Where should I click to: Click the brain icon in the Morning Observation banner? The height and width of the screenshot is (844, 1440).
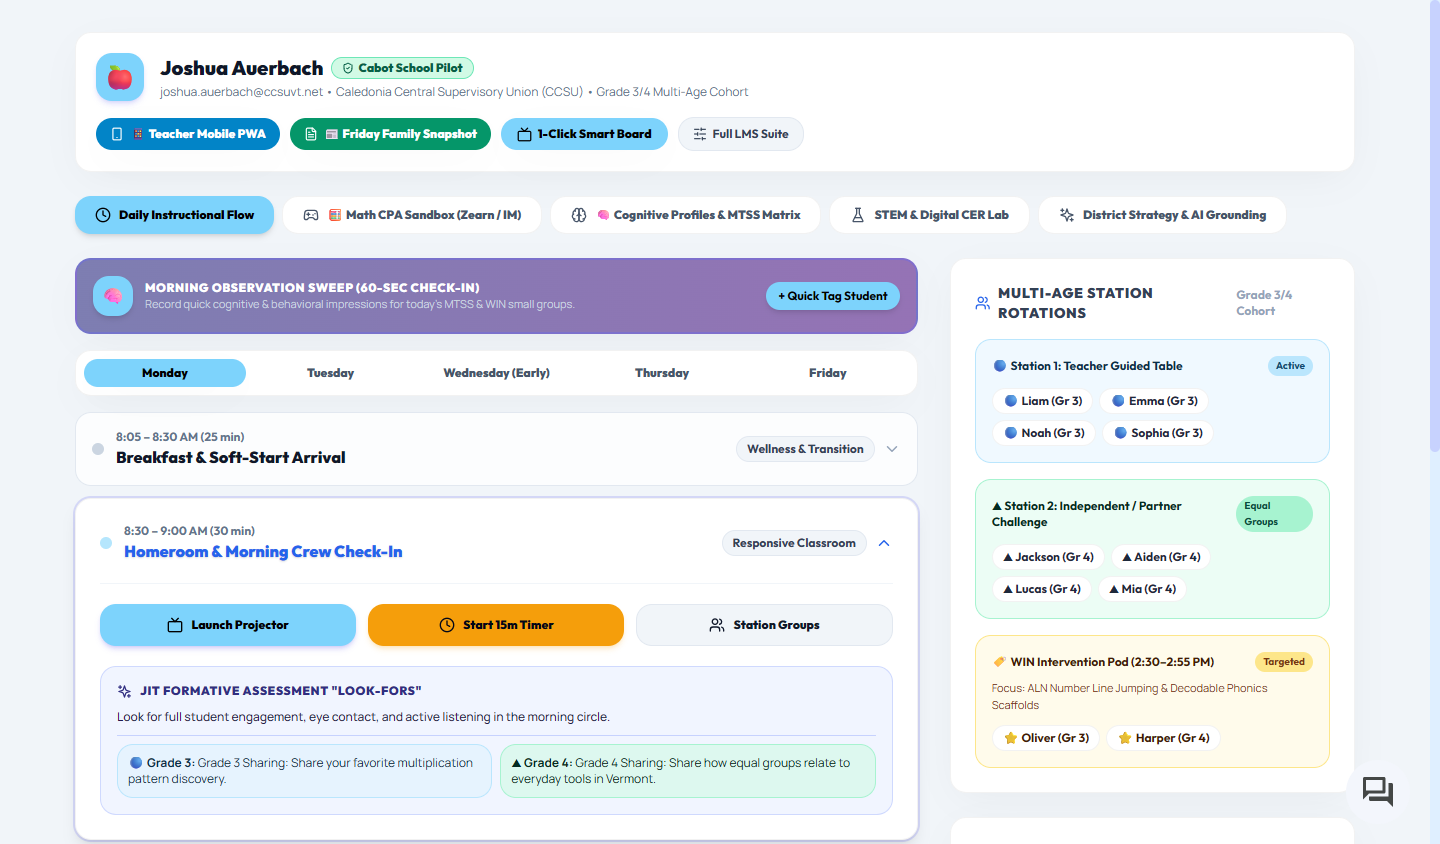point(113,296)
